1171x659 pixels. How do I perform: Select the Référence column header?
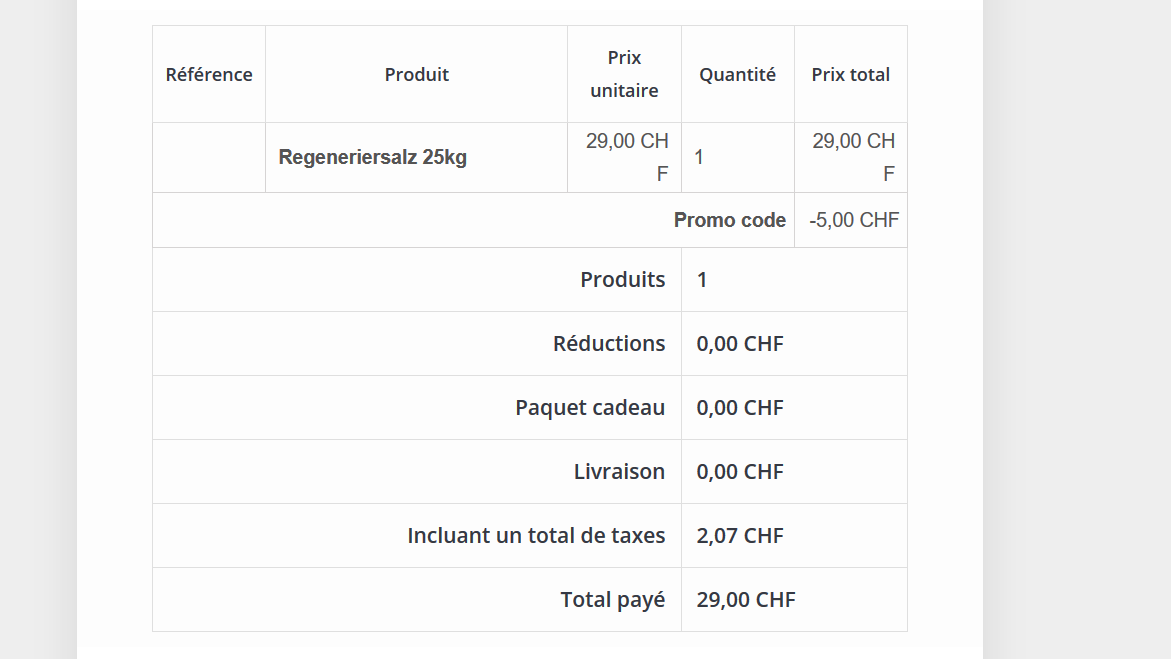(209, 75)
